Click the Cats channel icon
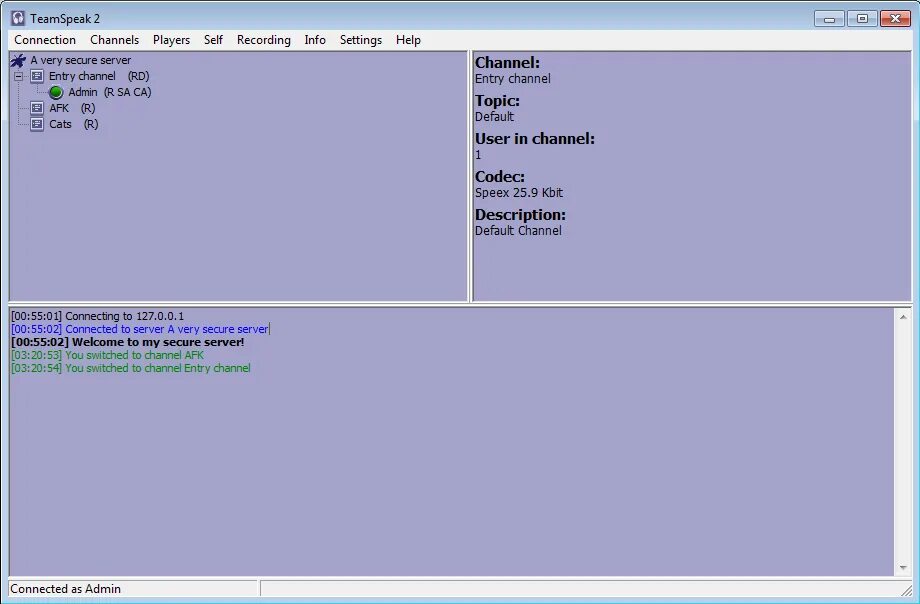 37,124
